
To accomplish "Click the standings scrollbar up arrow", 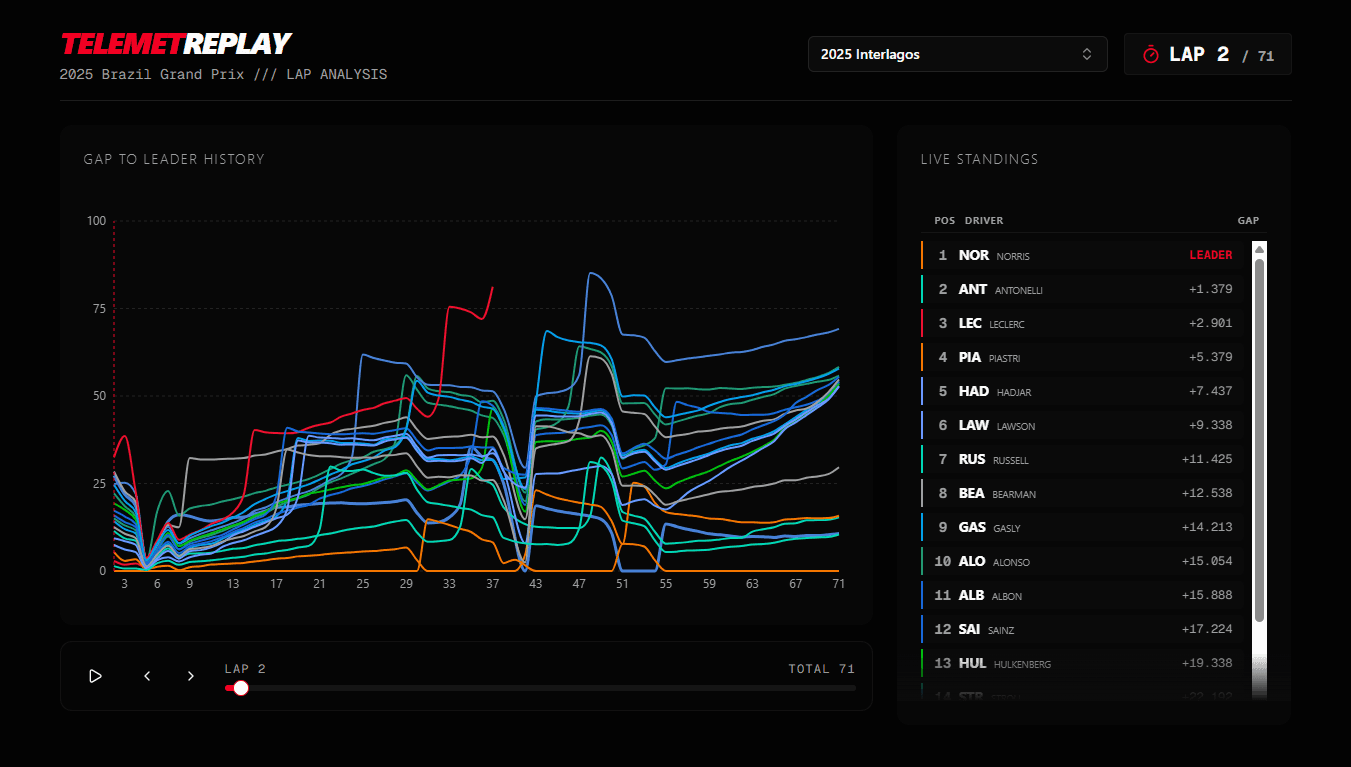I will point(1259,249).
